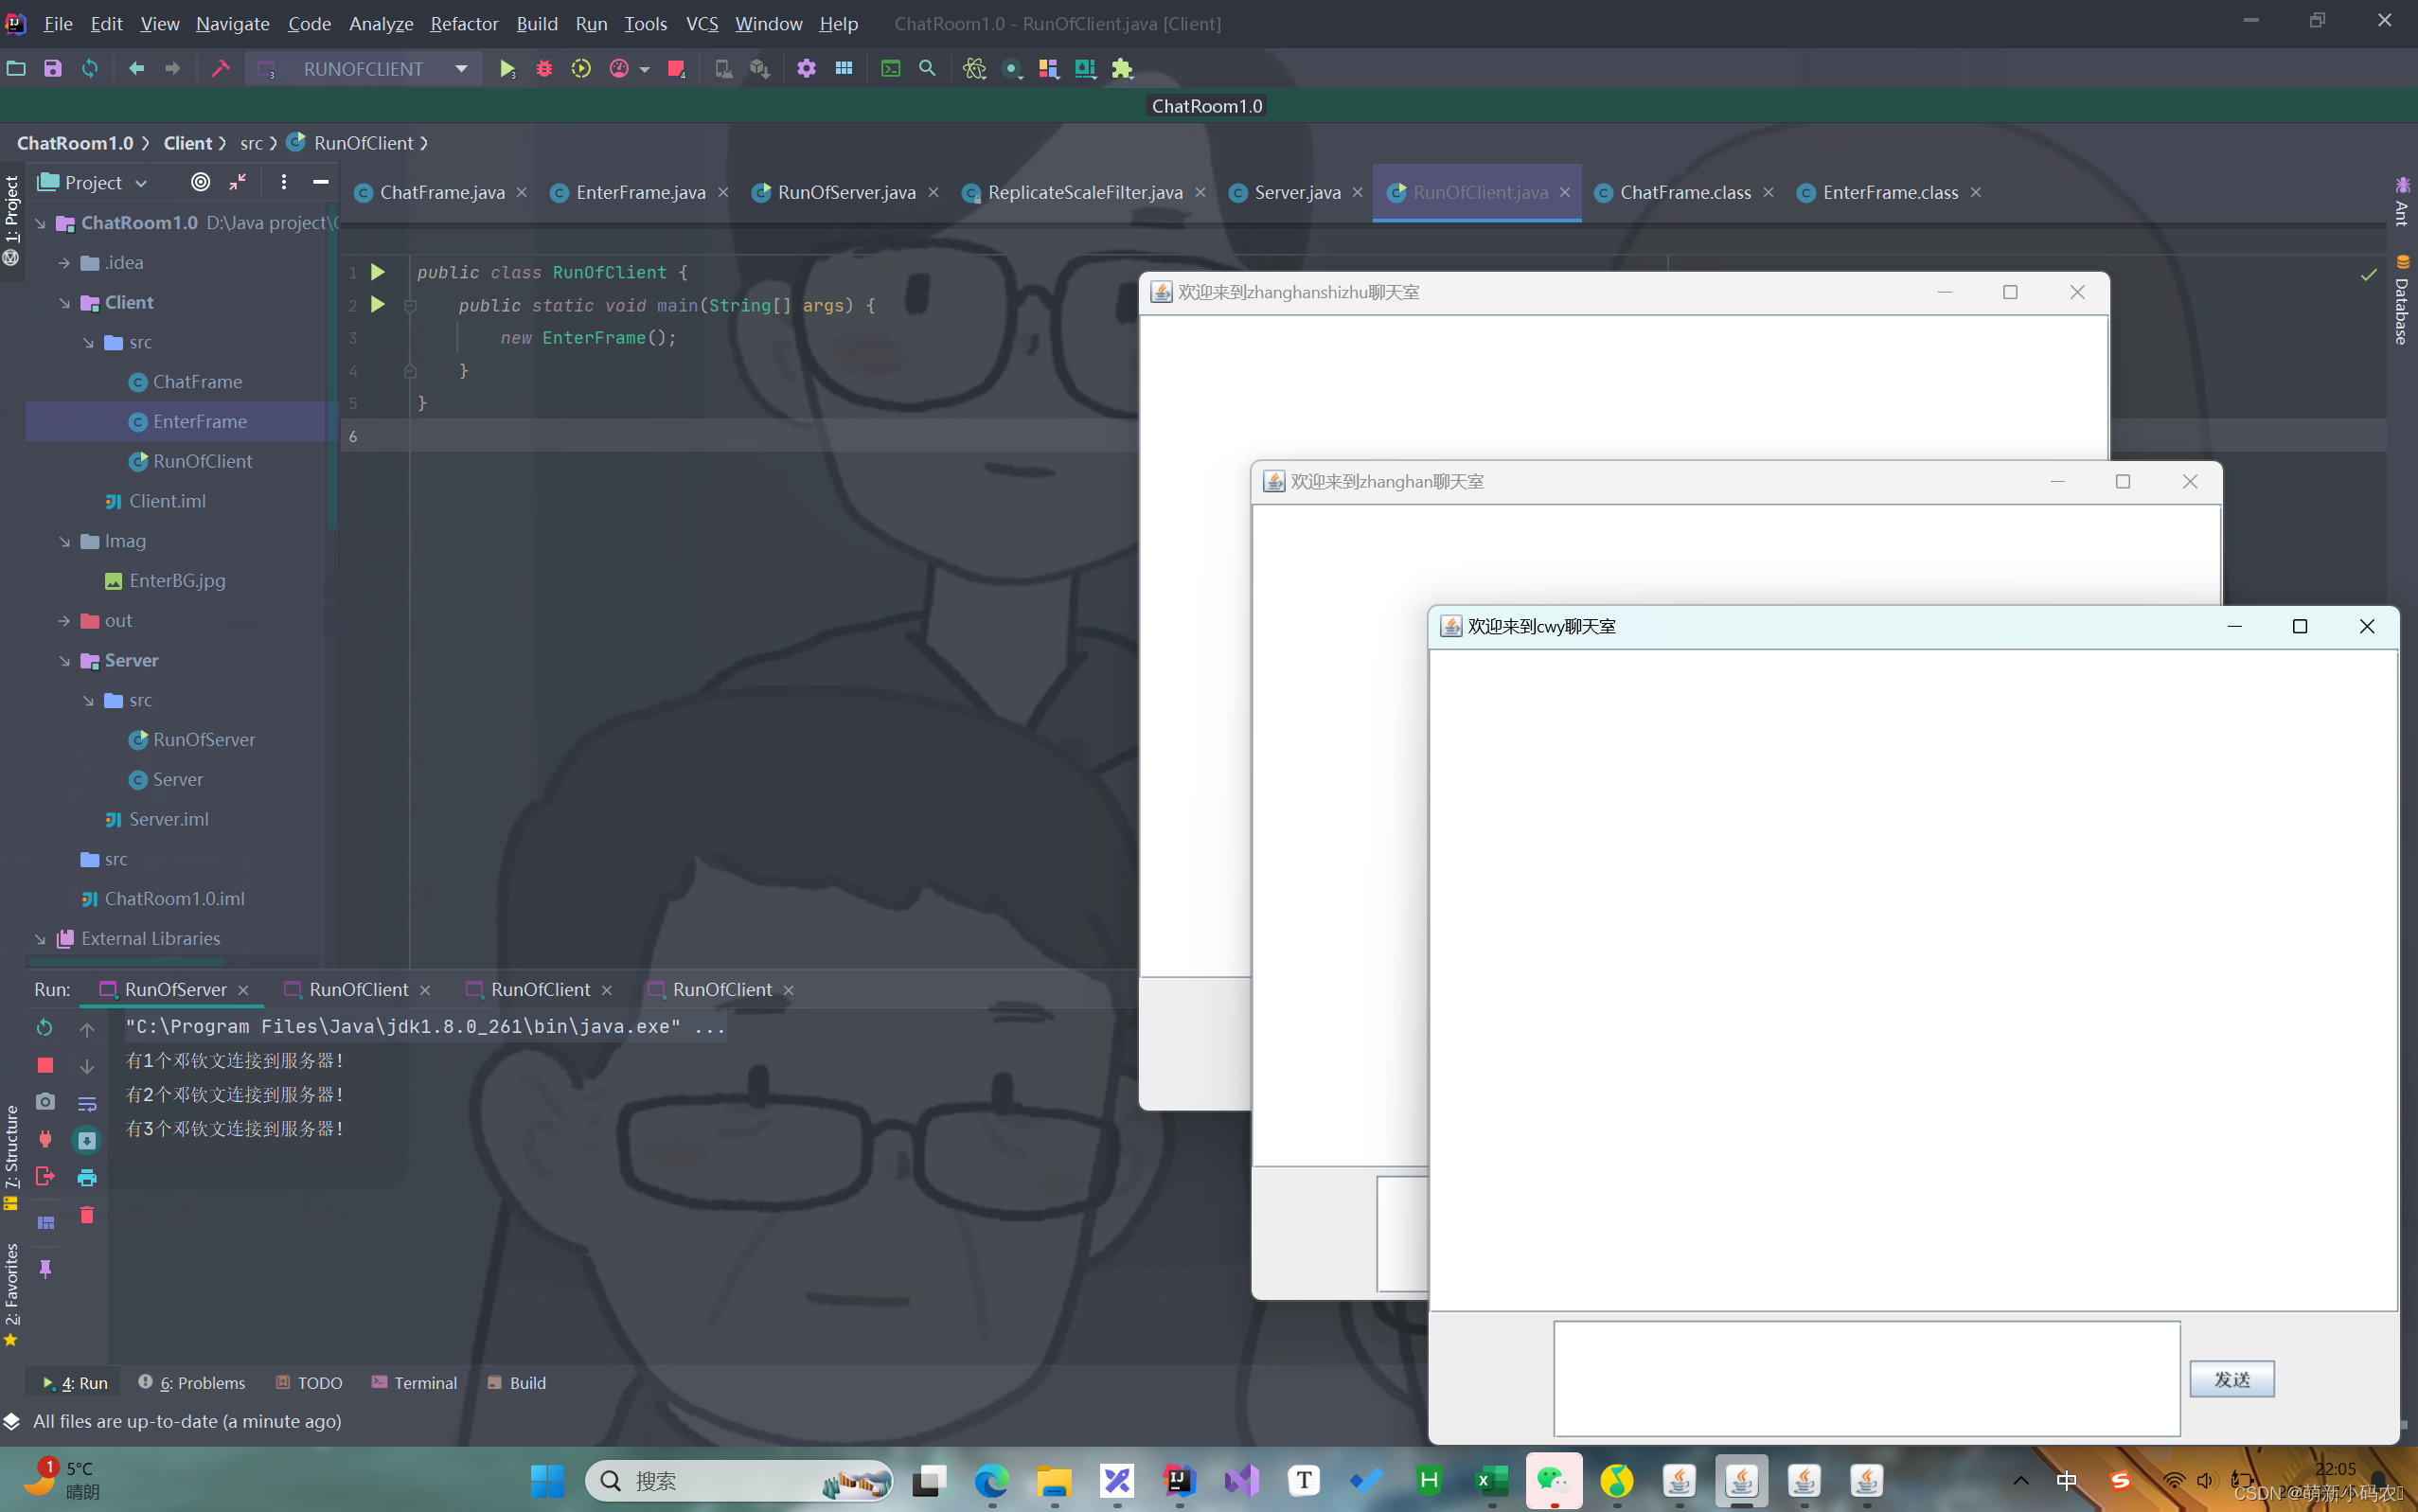Open the VCS menu
The height and width of the screenshot is (1512, 2418).
pyautogui.click(x=702, y=23)
